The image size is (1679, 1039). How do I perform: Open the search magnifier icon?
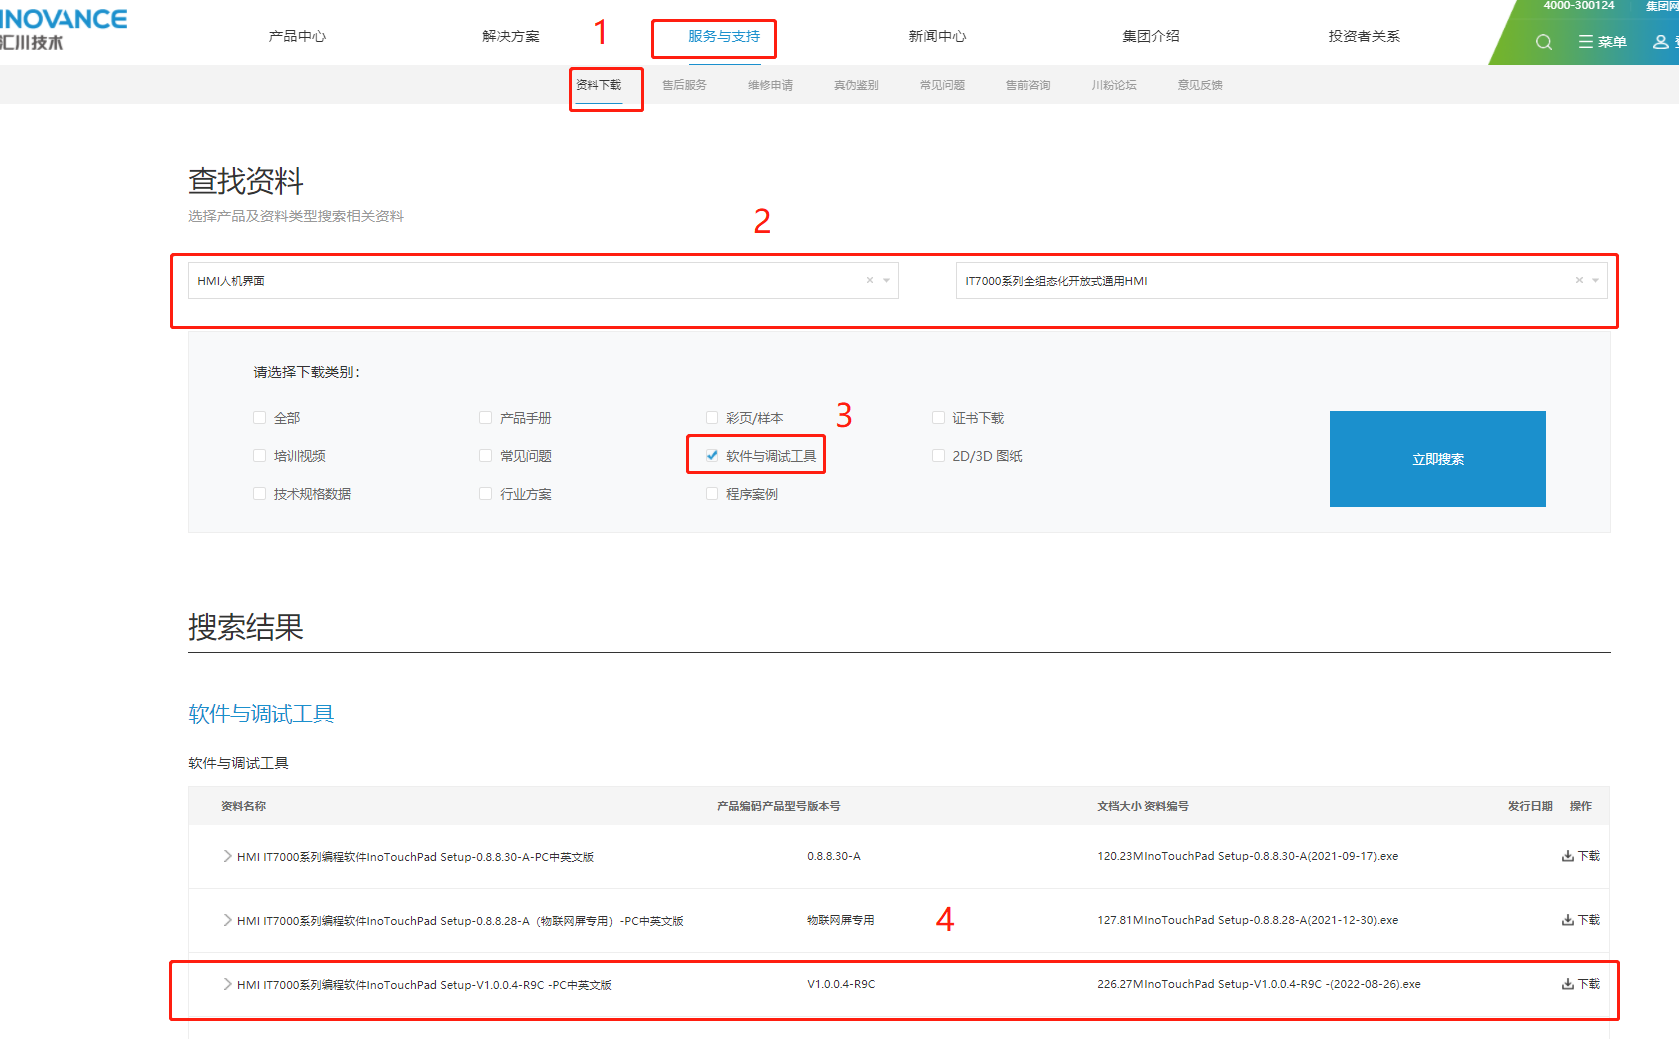click(x=1544, y=42)
